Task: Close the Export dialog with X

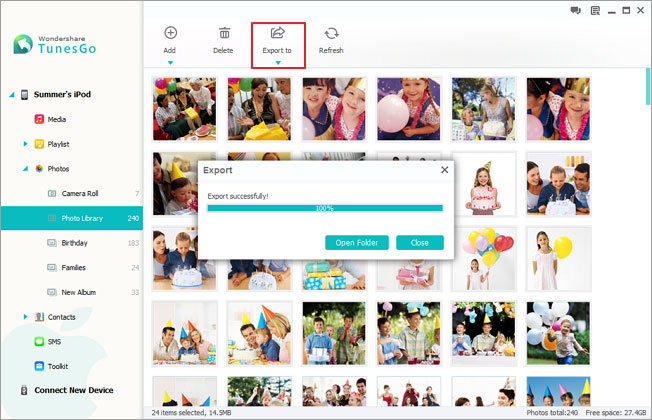Action: [x=445, y=170]
